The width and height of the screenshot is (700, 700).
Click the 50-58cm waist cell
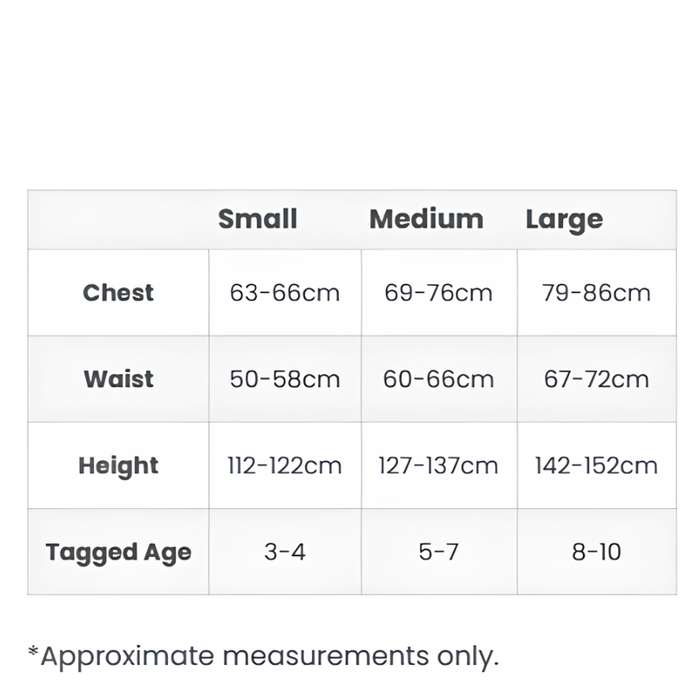285,379
